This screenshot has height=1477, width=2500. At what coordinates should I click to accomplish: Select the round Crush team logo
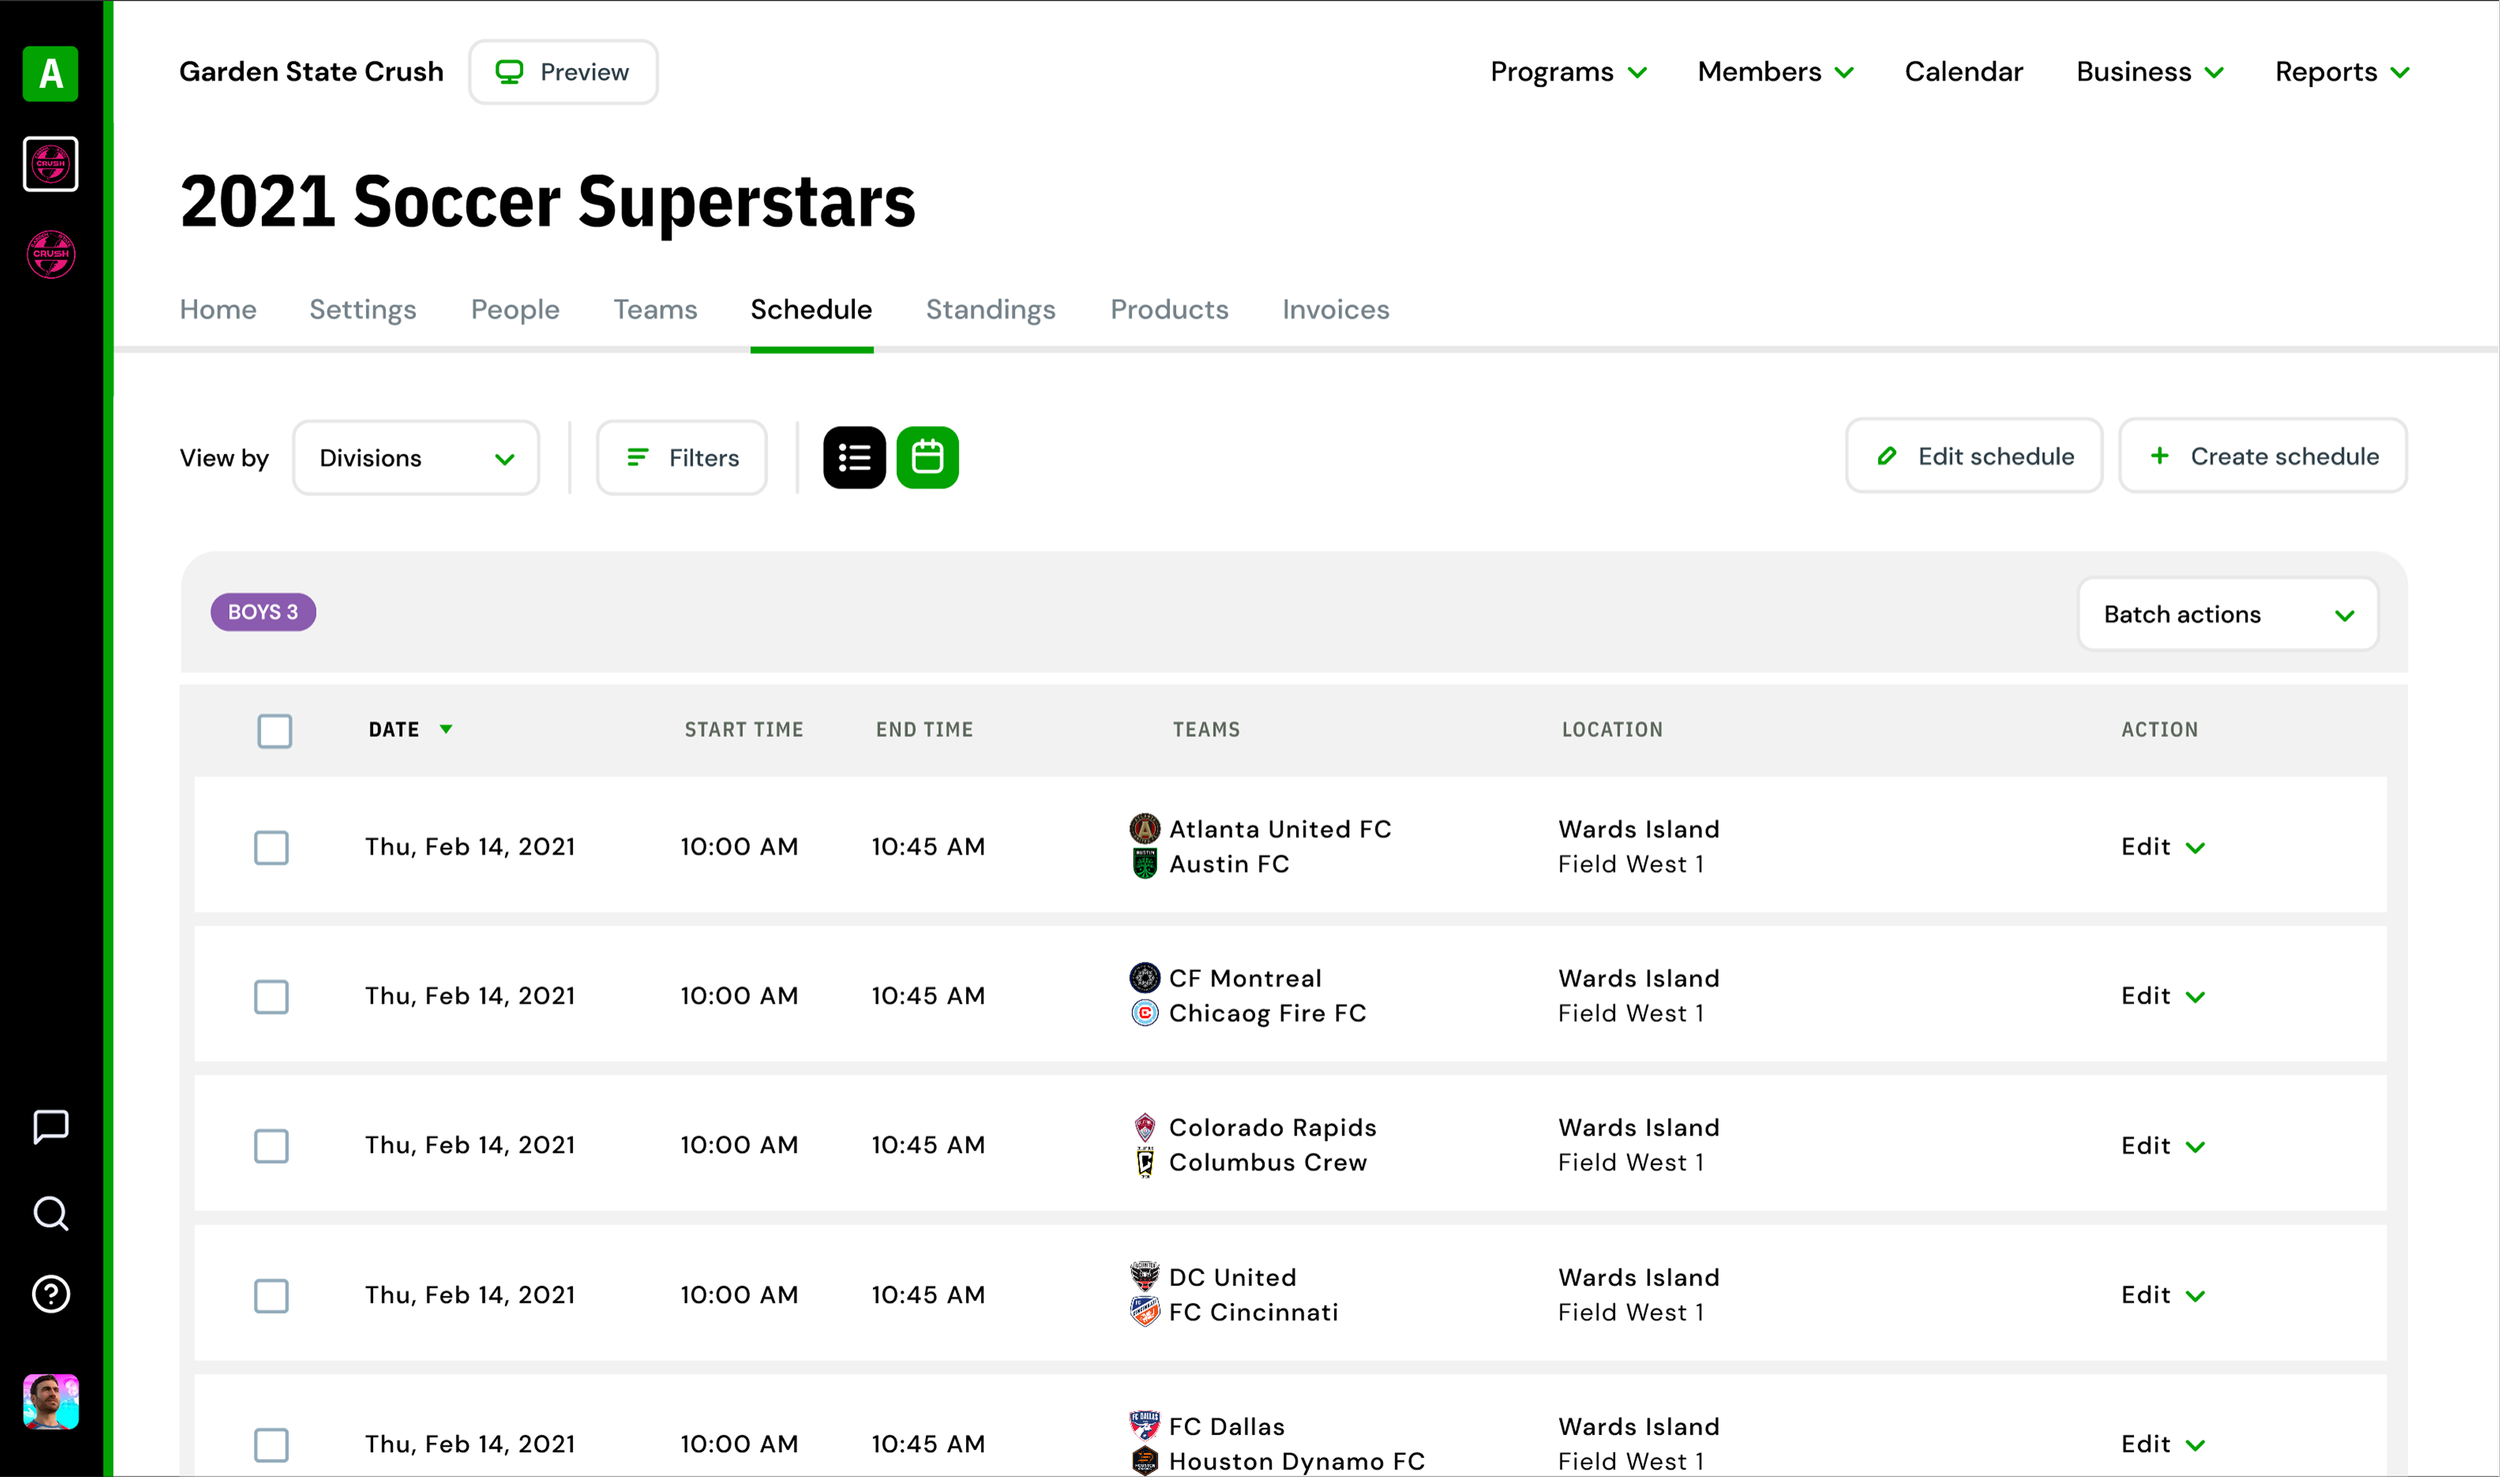click(x=50, y=254)
